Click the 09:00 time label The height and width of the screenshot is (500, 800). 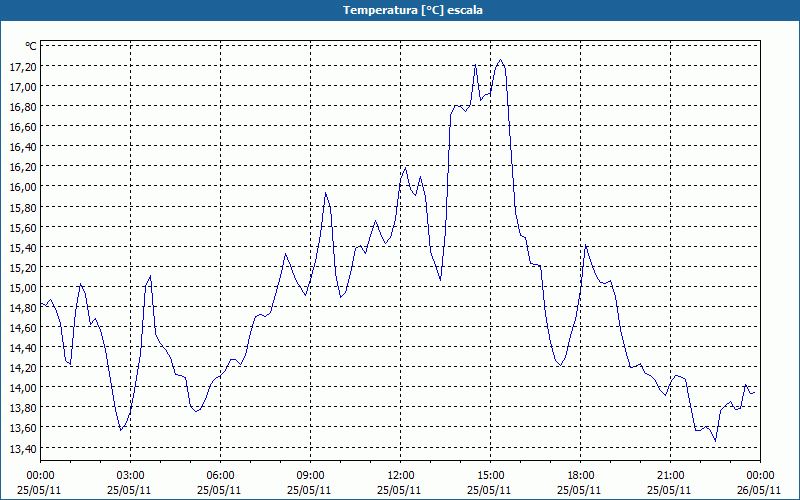(x=310, y=476)
